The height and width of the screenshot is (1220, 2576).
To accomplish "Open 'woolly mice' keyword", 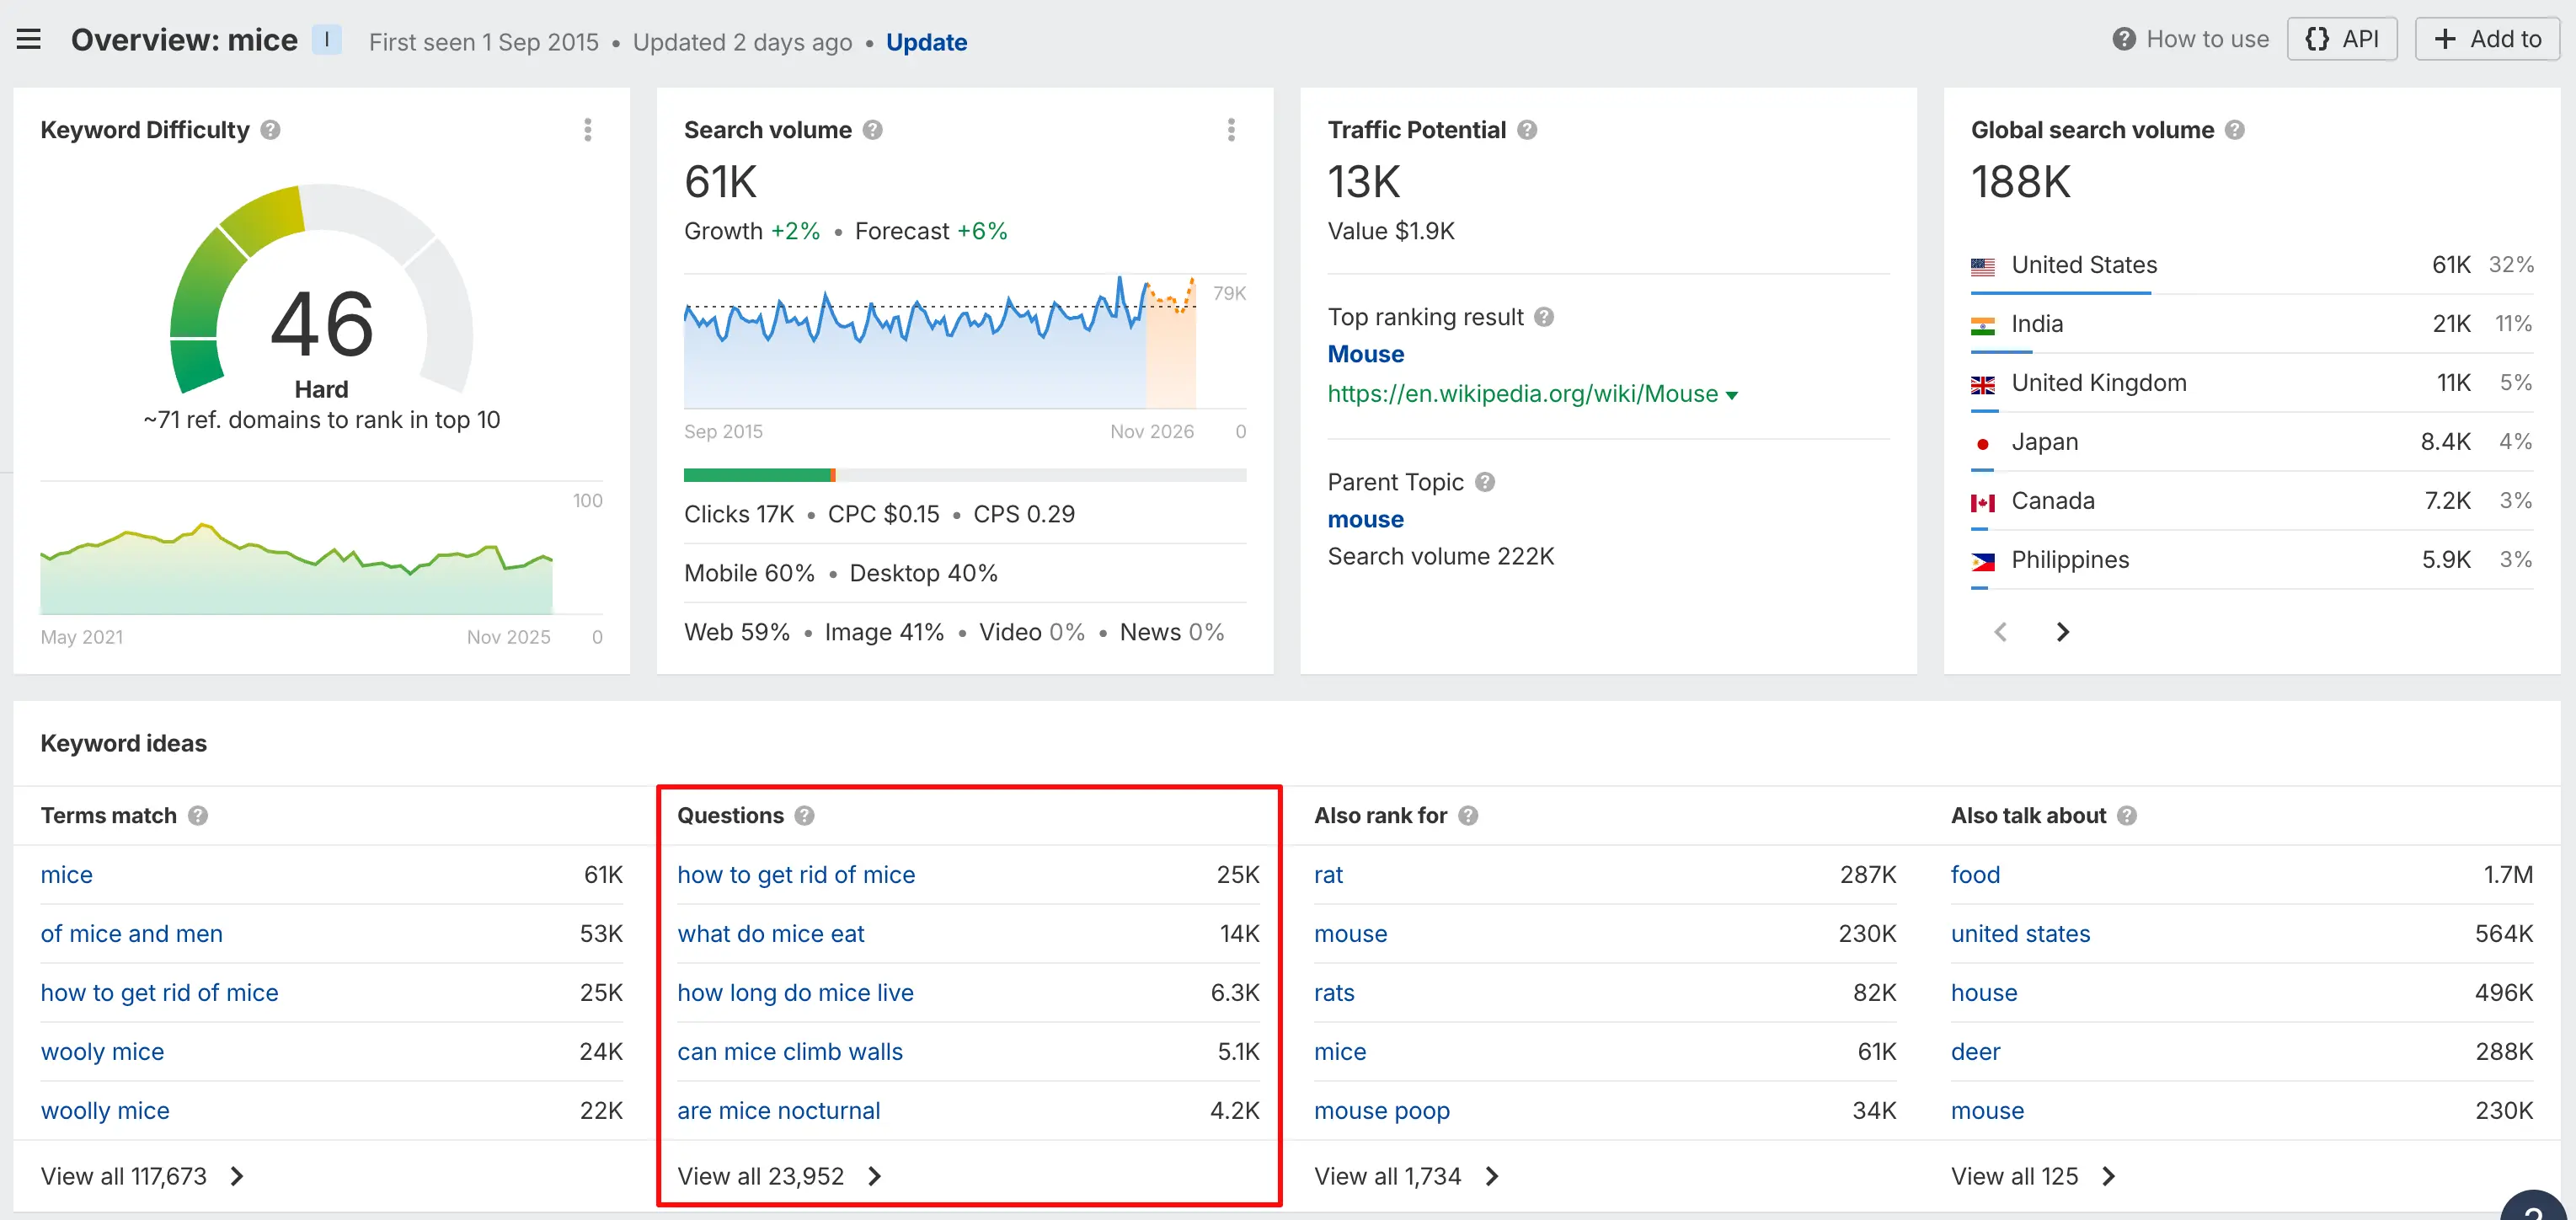I will click(x=105, y=1111).
